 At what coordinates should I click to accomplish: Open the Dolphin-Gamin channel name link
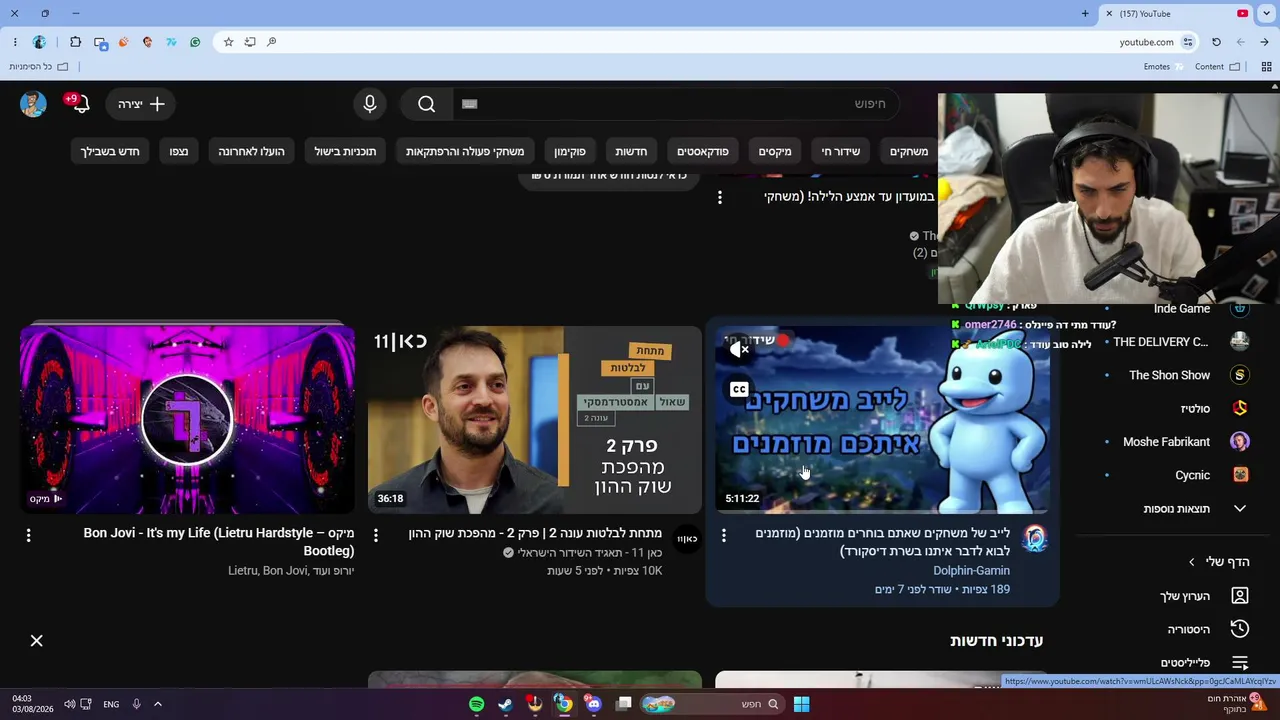click(x=971, y=571)
